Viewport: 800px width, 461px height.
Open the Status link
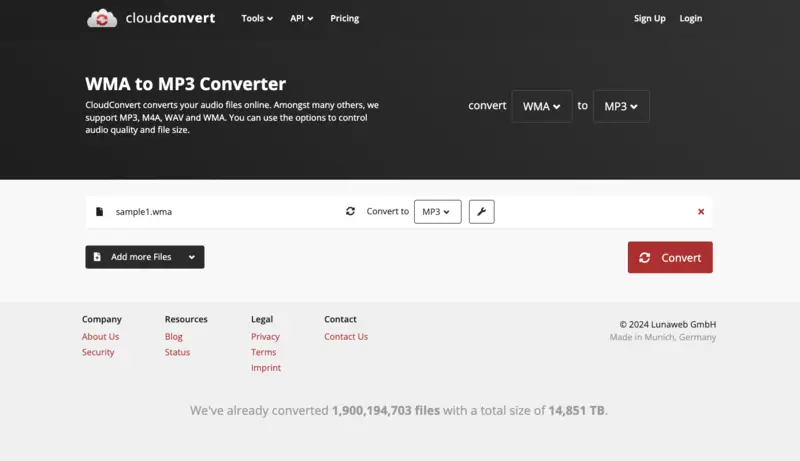tap(177, 352)
